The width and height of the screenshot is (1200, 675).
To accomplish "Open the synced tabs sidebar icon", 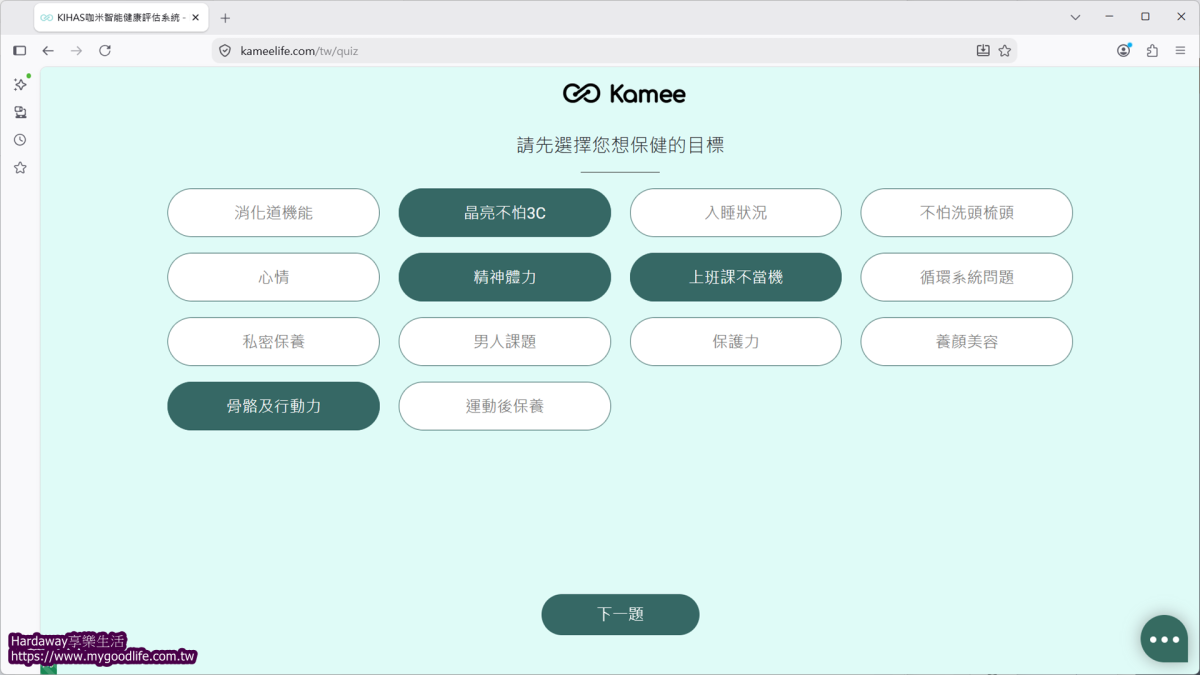I will (x=20, y=112).
